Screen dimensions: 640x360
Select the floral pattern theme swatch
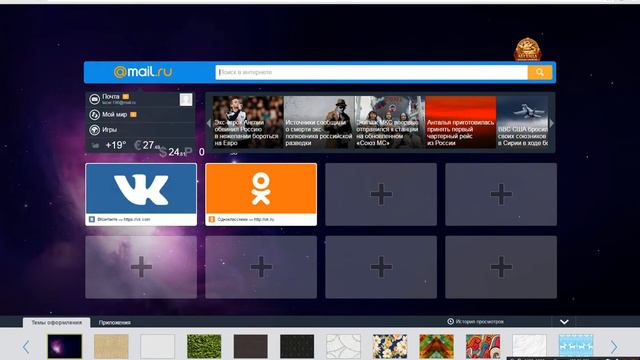click(x=390, y=347)
